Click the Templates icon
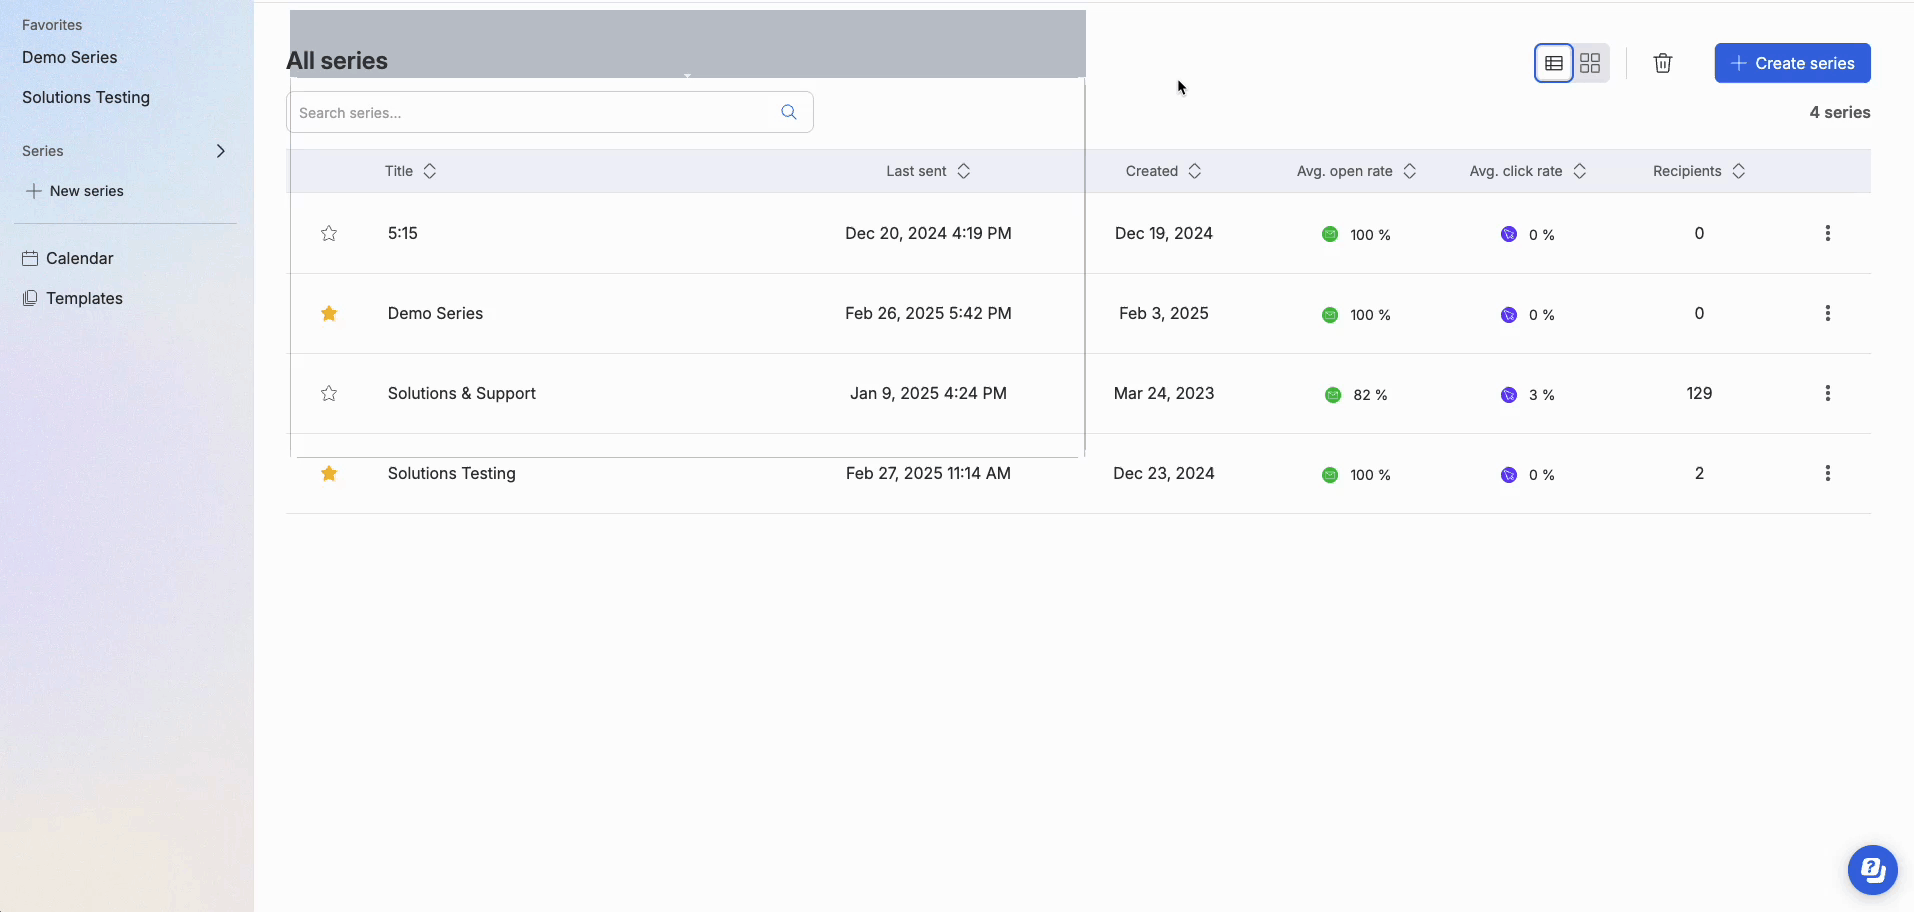 tap(30, 298)
